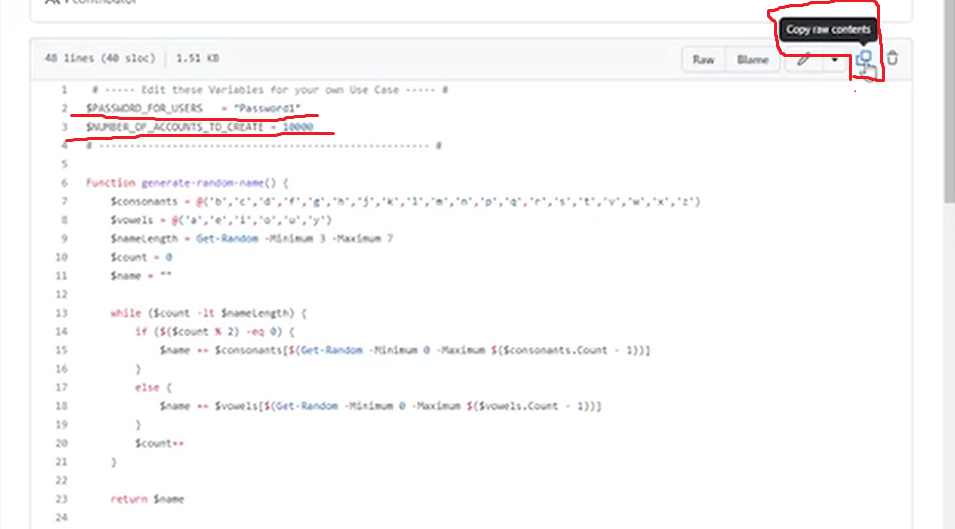Click the $NUMBER_OF_ACCOUNTS_TO_CREATE variable

(x=175, y=127)
